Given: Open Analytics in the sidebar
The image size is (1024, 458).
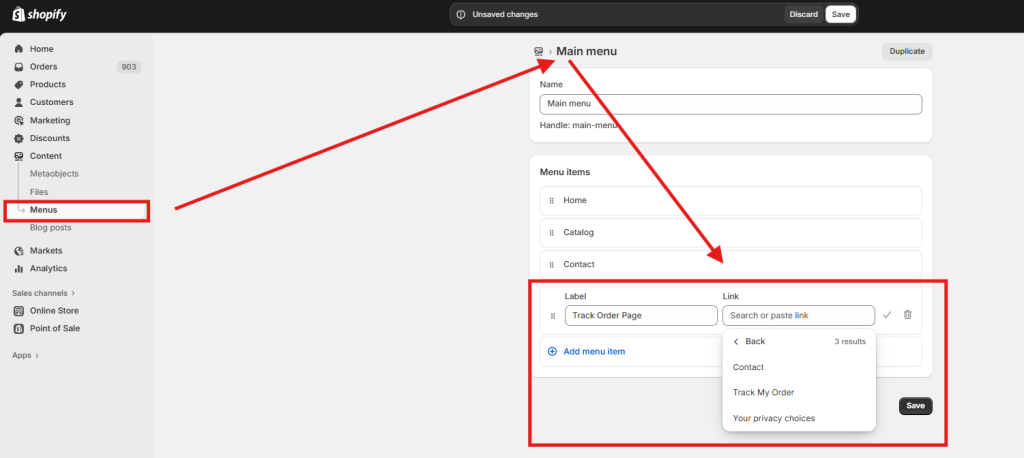Looking at the screenshot, I should (x=48, y=269).
